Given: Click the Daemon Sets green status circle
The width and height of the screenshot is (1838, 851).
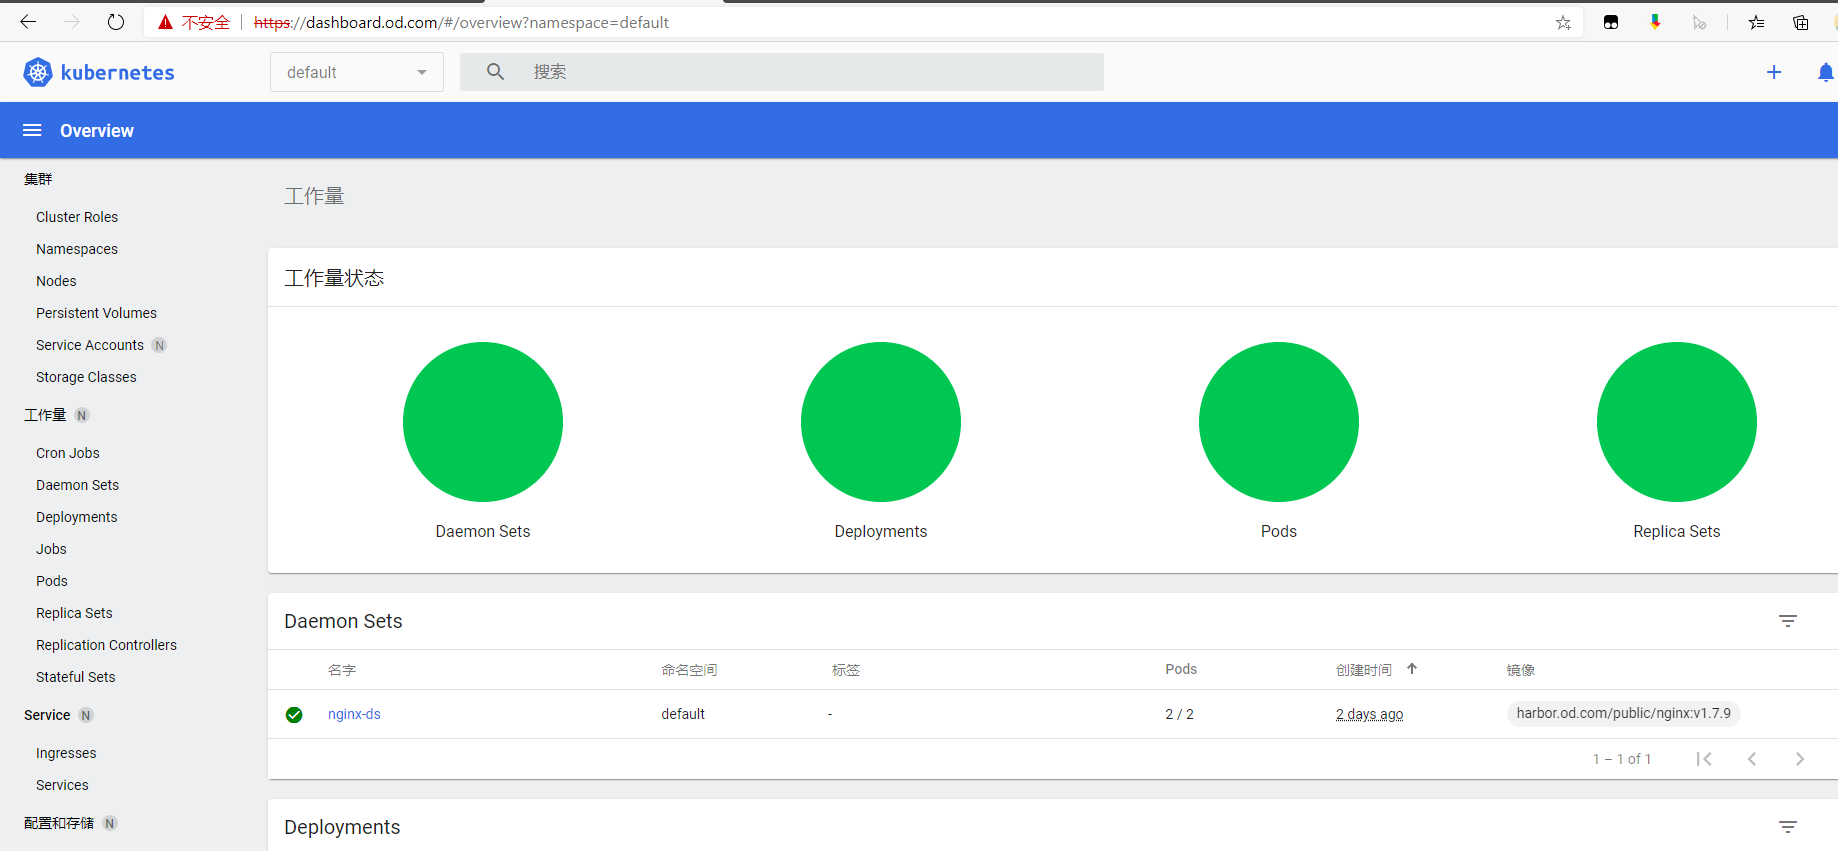Looking at the screenshot, I should (x=483, y=422).
